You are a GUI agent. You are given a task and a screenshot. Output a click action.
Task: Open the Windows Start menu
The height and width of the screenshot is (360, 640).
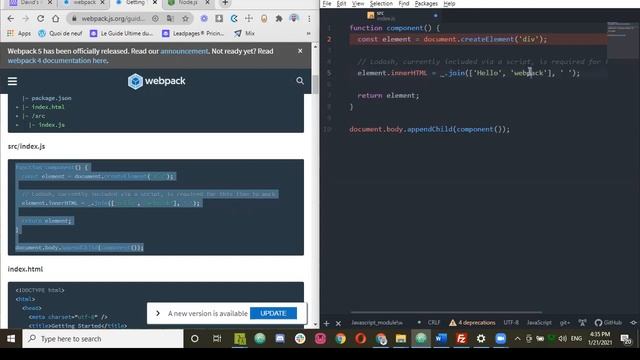(11, 339)
